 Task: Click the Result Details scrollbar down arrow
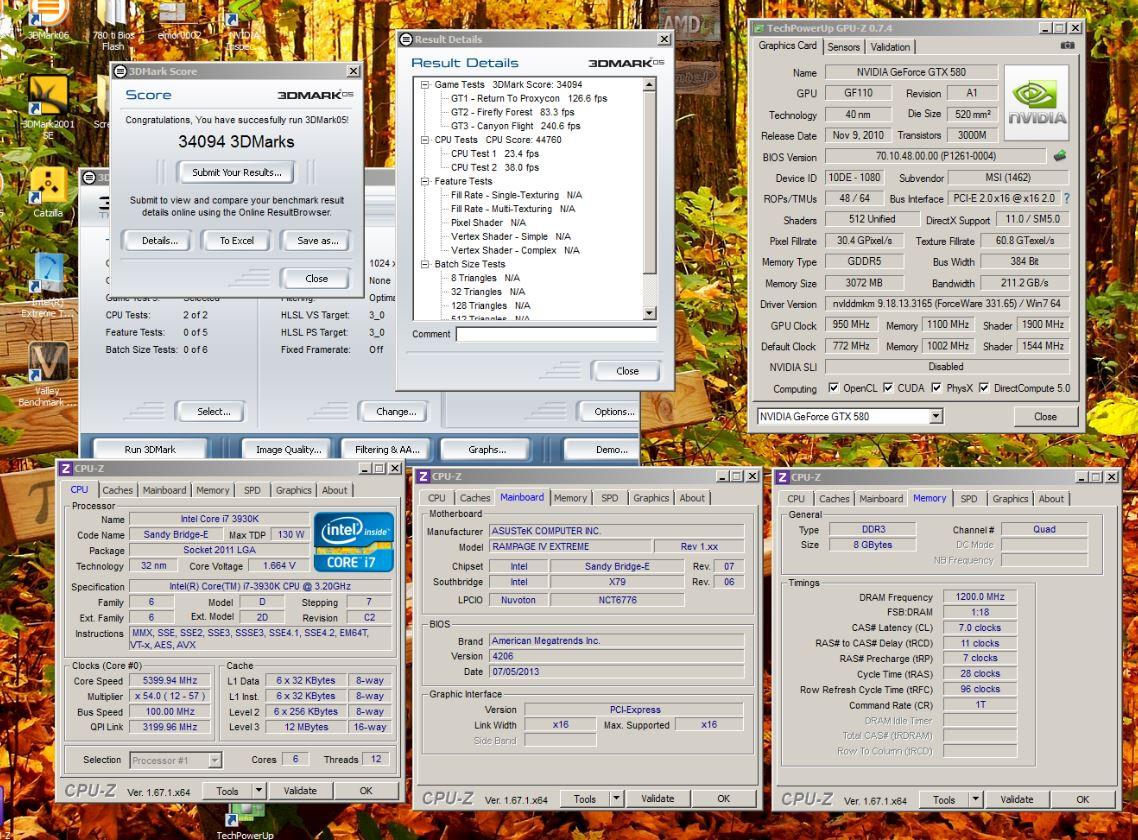coord(650,313)
